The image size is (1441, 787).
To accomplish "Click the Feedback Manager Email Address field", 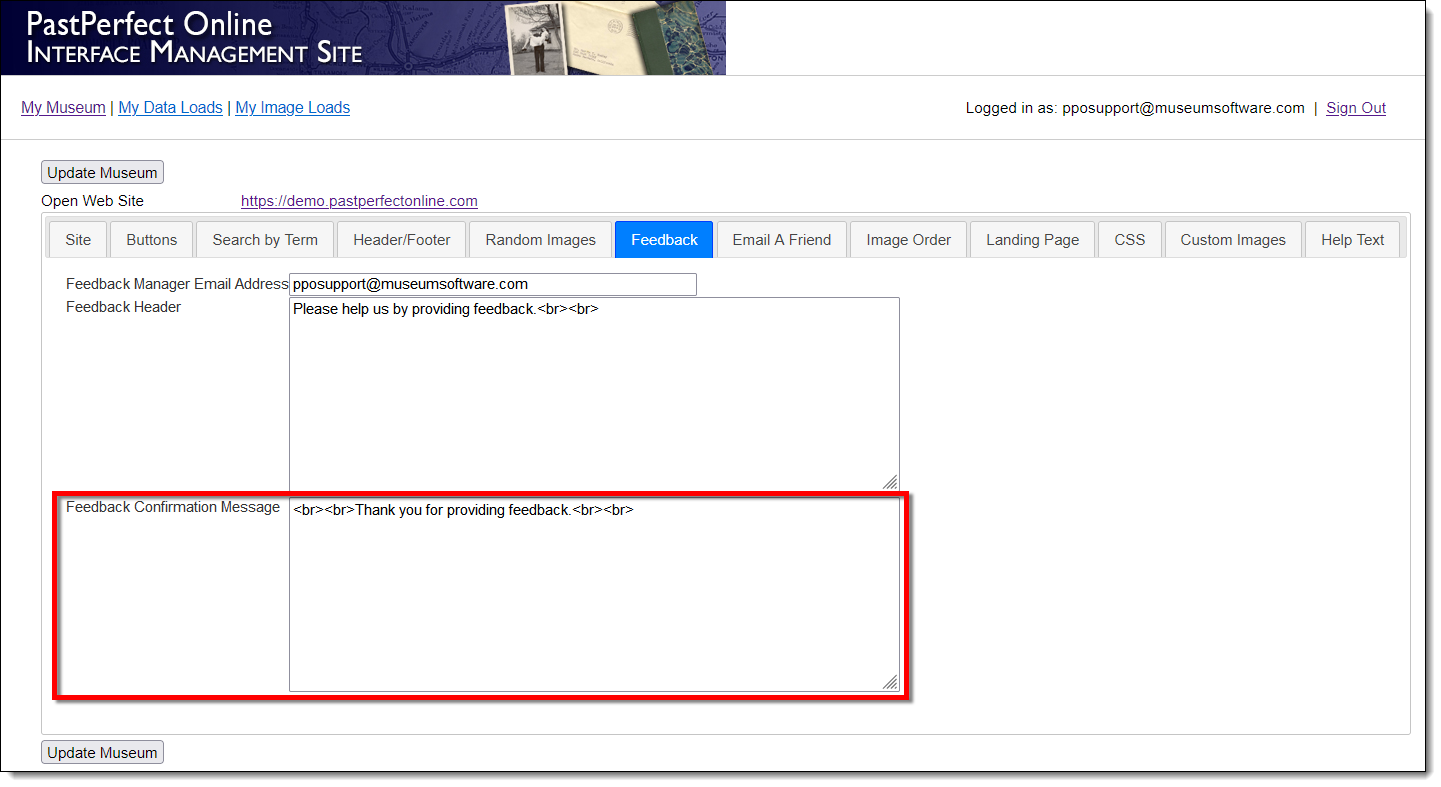I will (x=492, y=284).
